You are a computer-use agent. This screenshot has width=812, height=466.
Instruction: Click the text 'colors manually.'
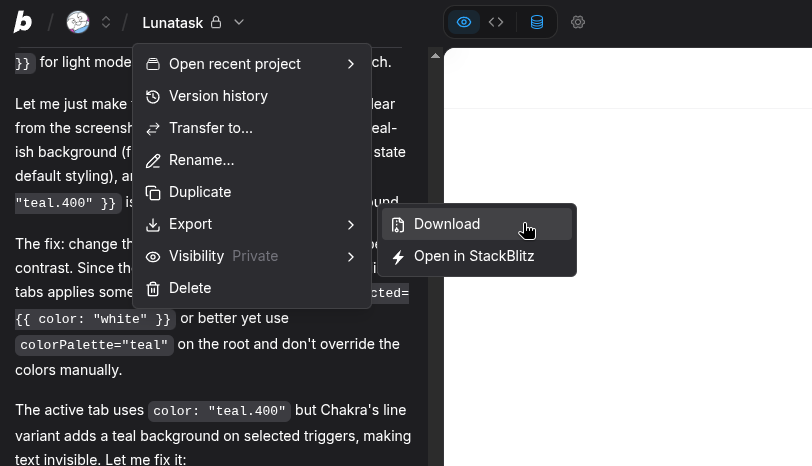point(68,370)
